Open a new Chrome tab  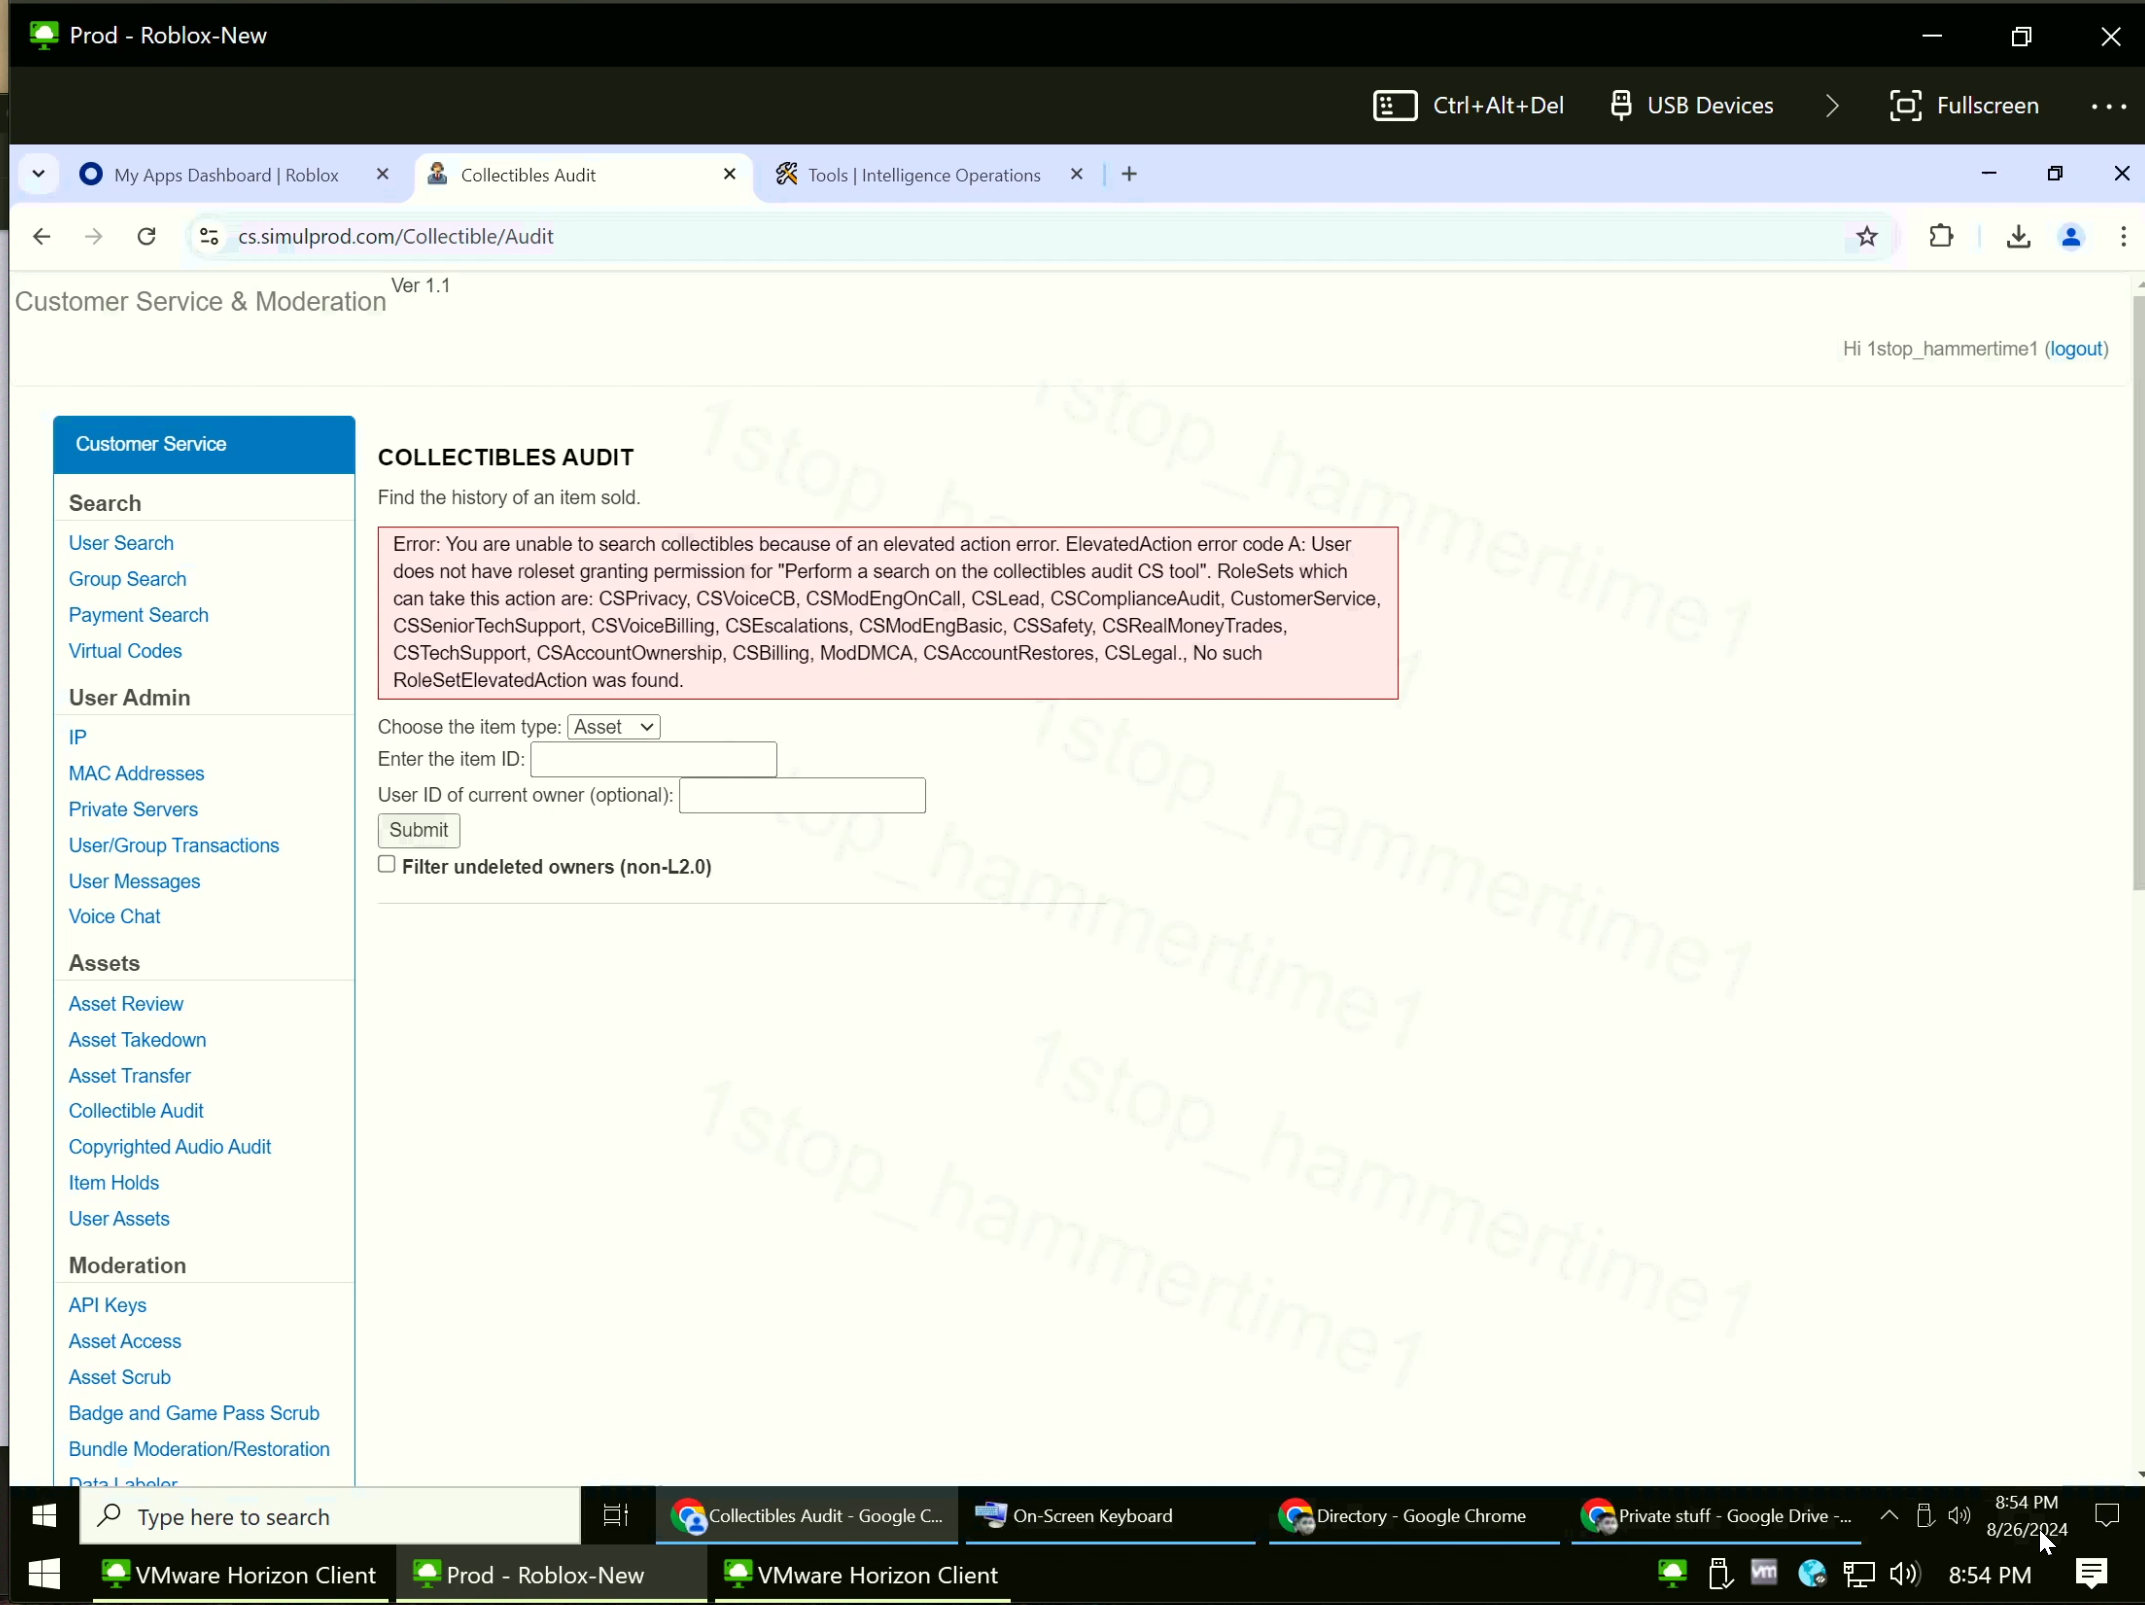(x=1129, y=174)
